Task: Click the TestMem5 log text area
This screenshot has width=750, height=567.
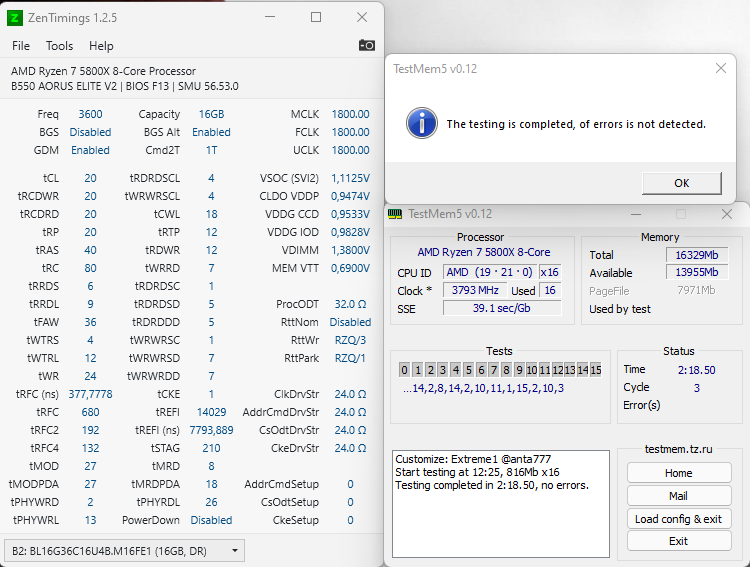Action: (501, 504)
